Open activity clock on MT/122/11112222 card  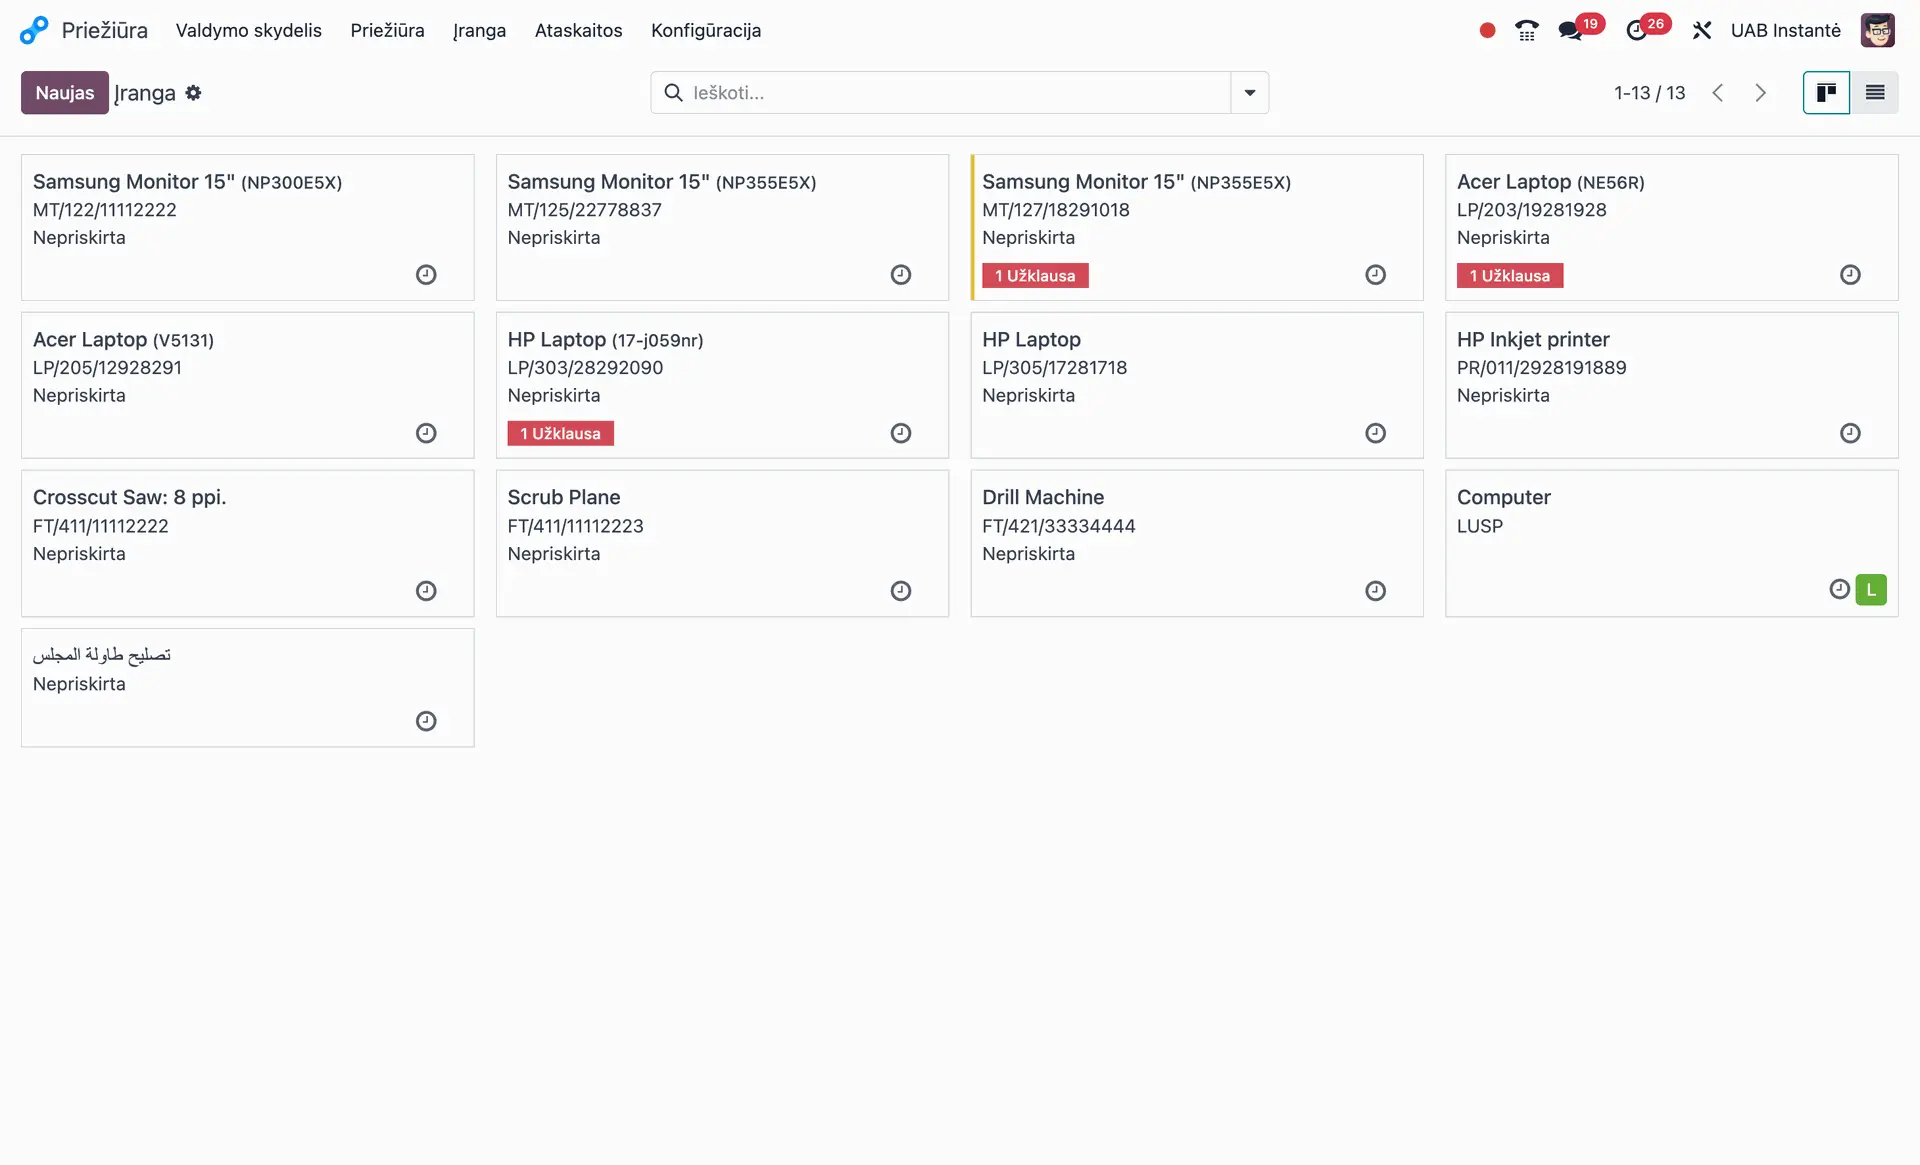tap(426, 275)
